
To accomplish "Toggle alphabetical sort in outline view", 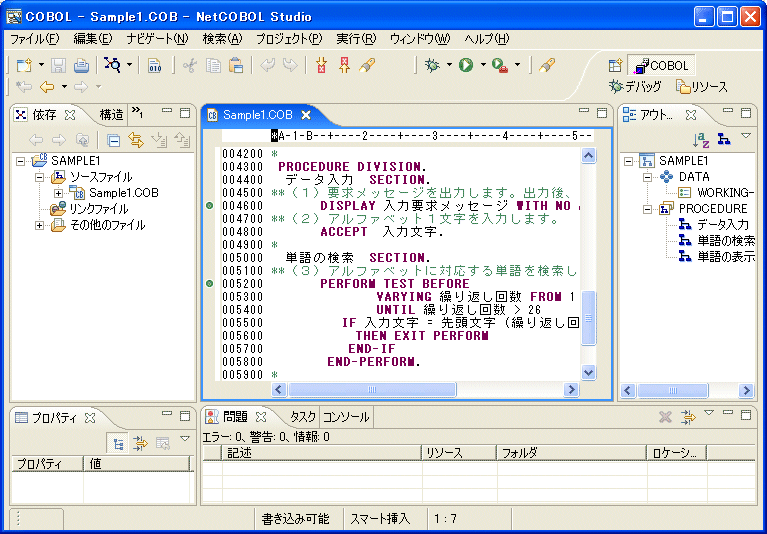I will pyautogui.click(x=701, y=140).
